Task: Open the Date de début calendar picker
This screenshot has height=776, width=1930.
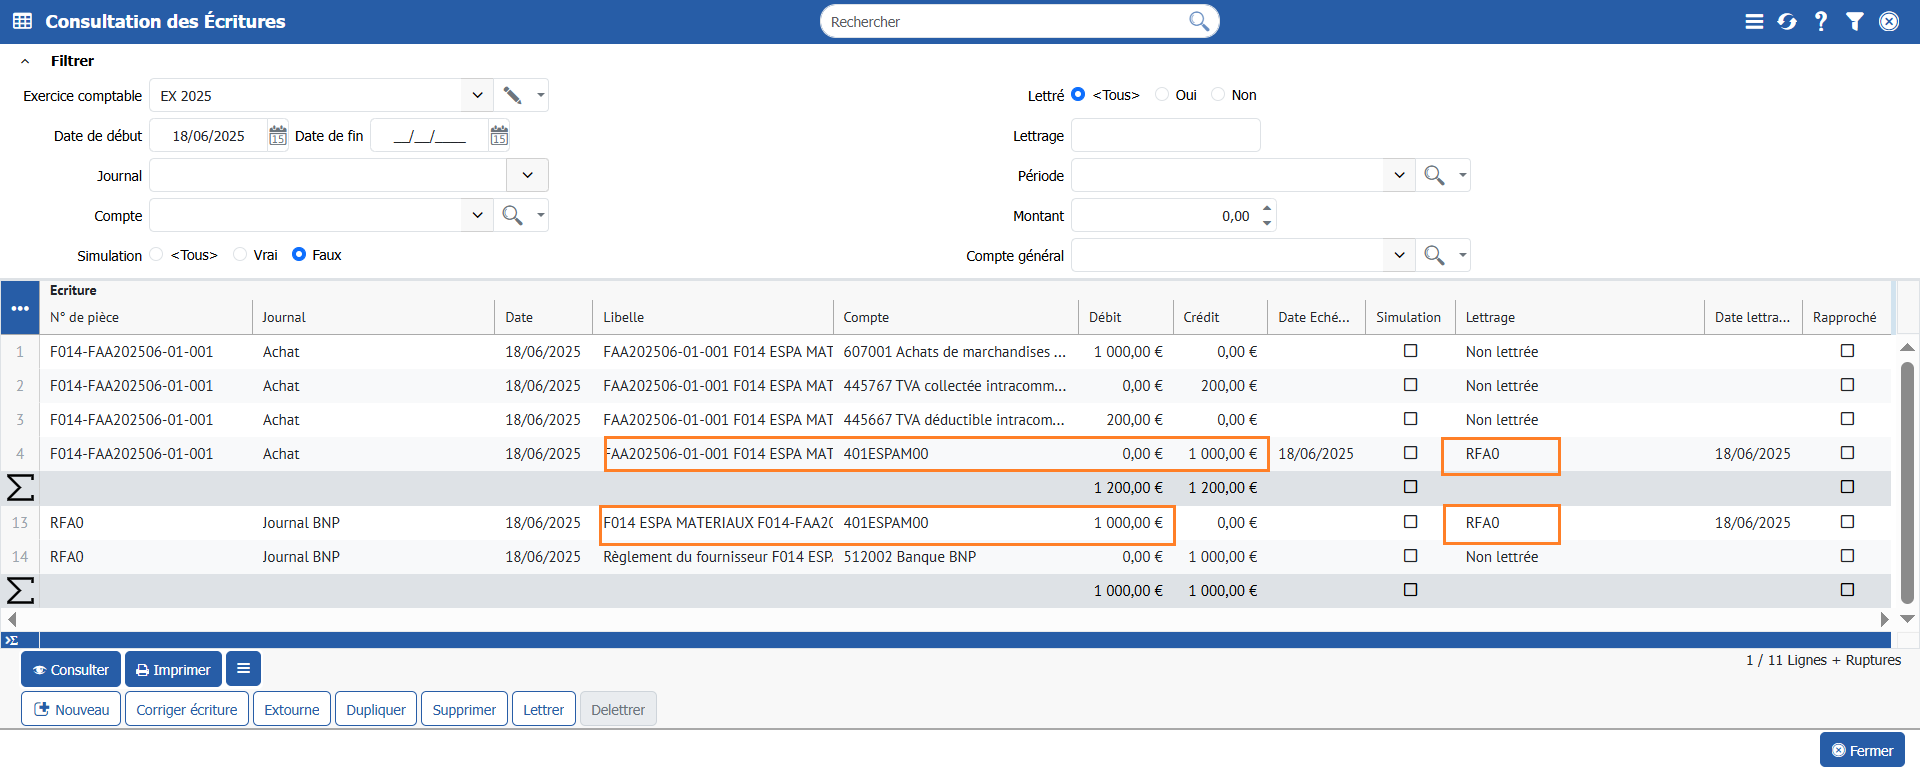Action: (278, 136)
